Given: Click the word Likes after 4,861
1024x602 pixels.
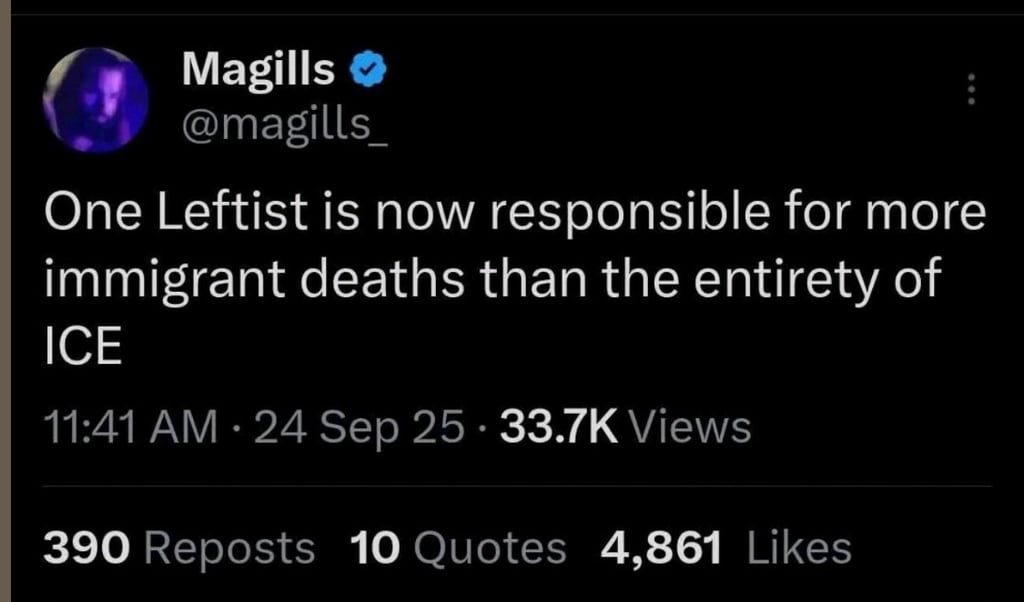Looking at the screenshot, I should click(x=799, y=547).
